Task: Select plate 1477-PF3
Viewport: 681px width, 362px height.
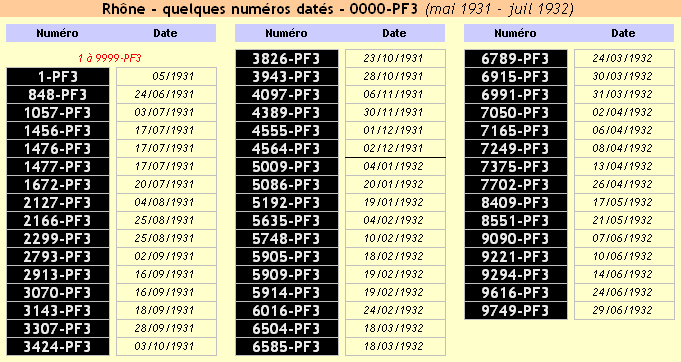Action: [x=58, y=167]
